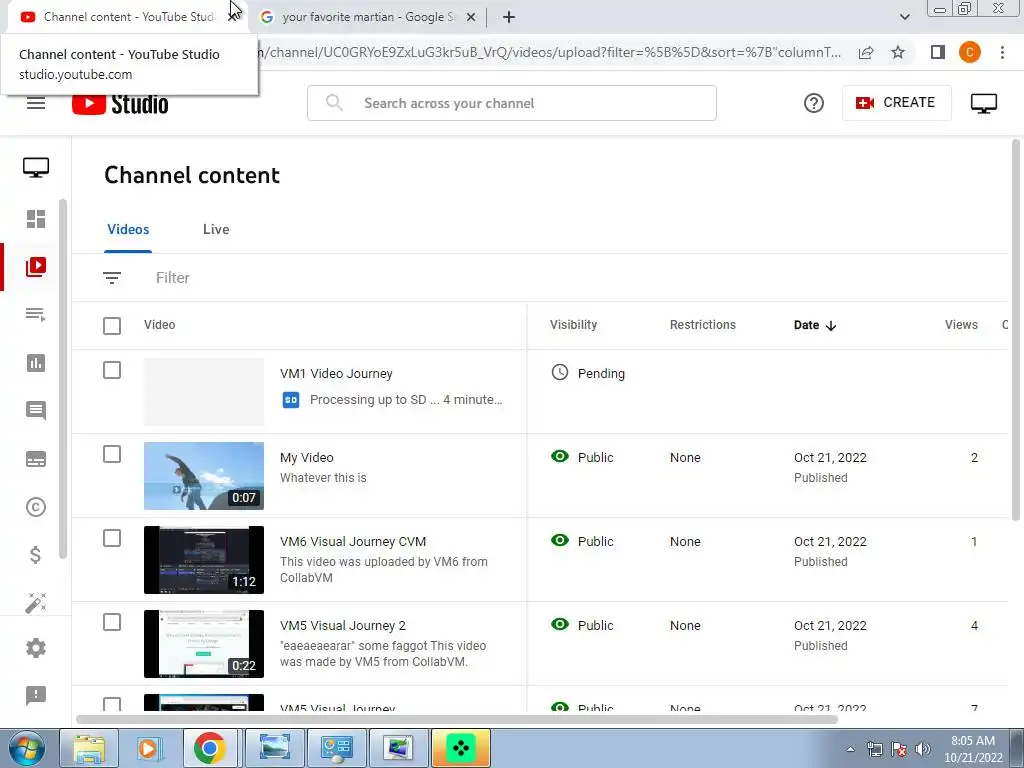Close the Google Search browser tab
This screenshot has height=768, width=1024.
coord(471,17)
